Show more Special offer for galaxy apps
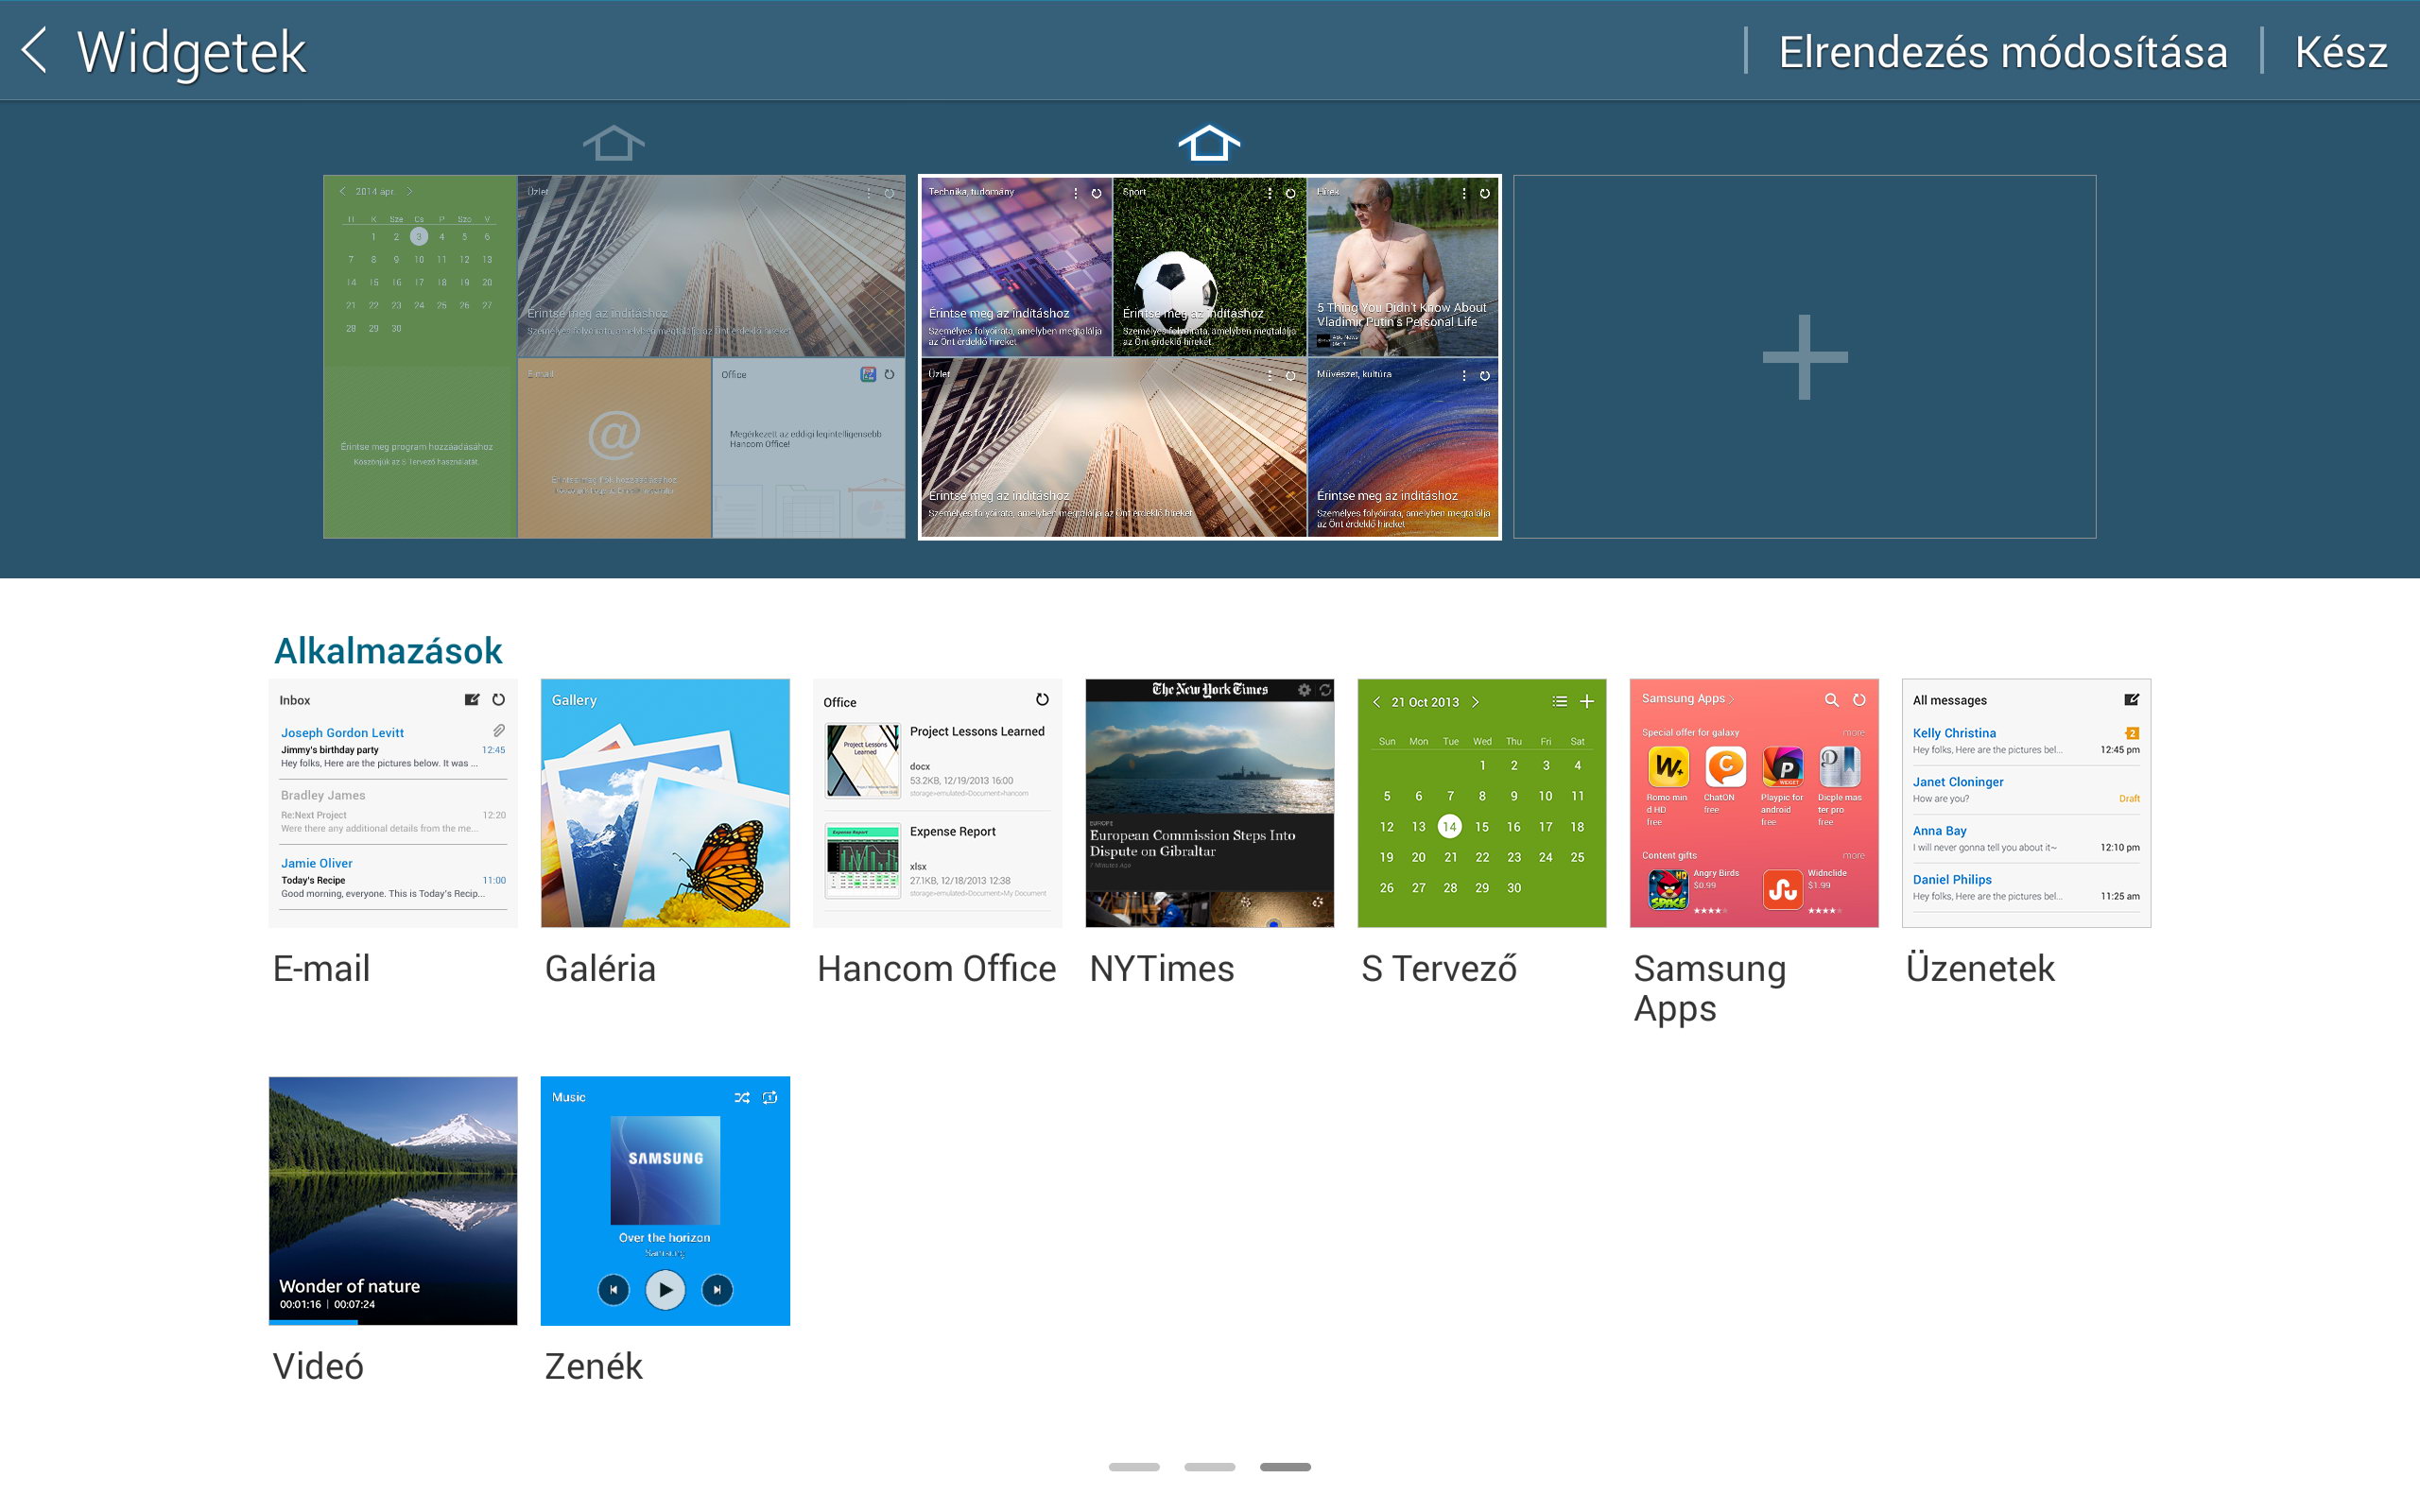 pyautogui.click(x=1854, y=733)
